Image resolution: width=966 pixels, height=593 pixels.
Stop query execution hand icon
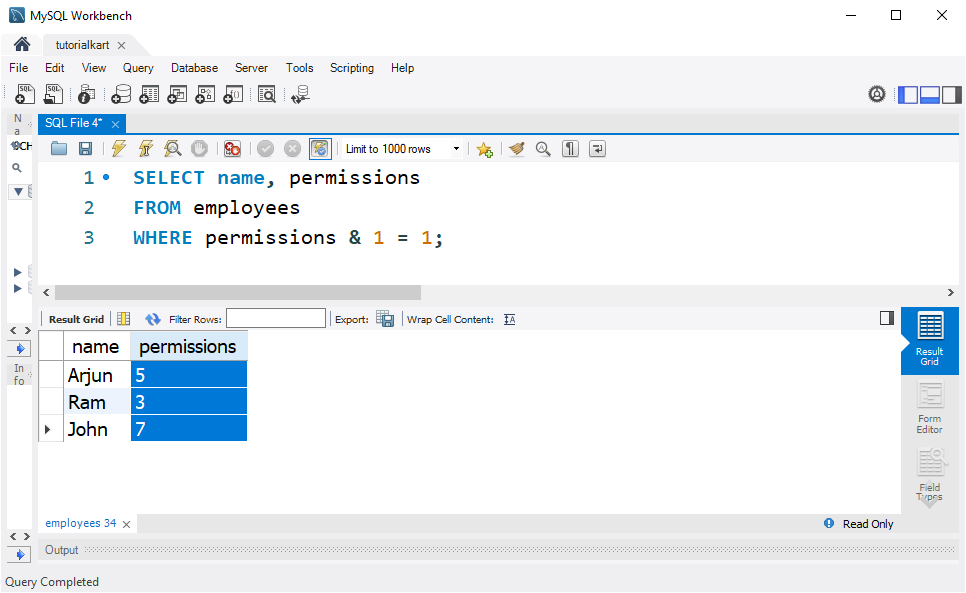(200, 148)
